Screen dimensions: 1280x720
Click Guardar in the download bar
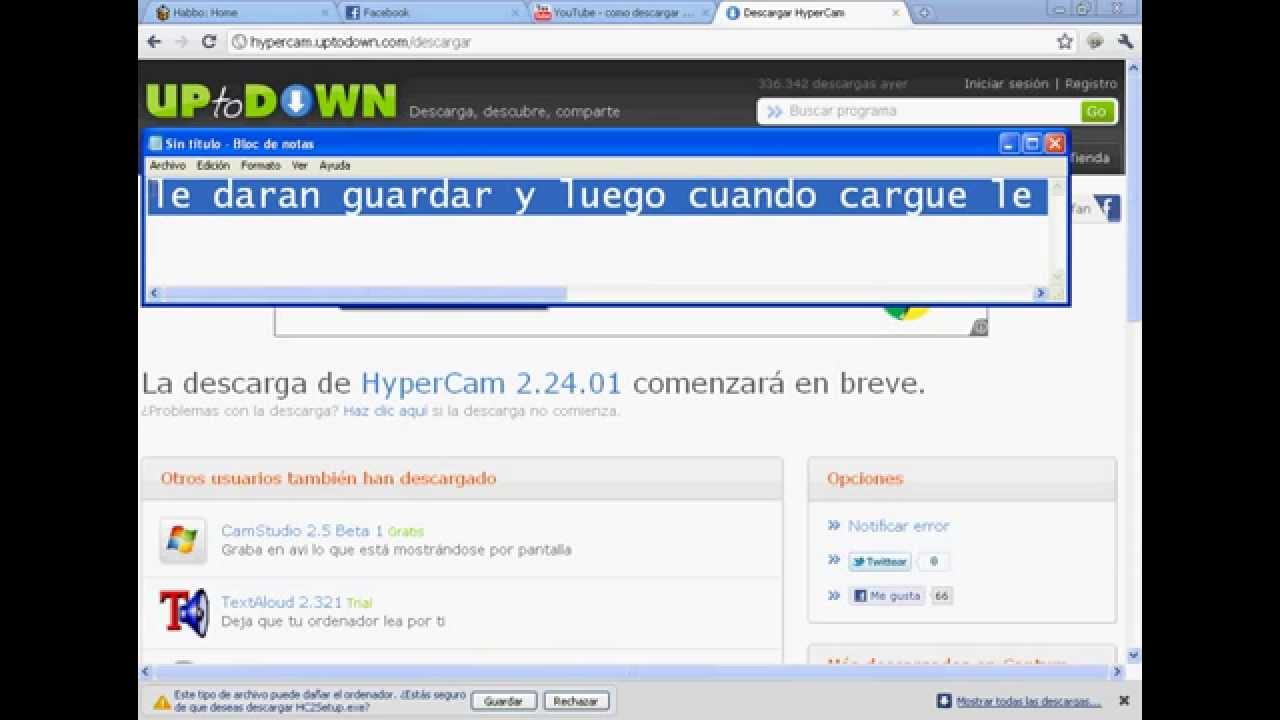[x=504, y=701]
